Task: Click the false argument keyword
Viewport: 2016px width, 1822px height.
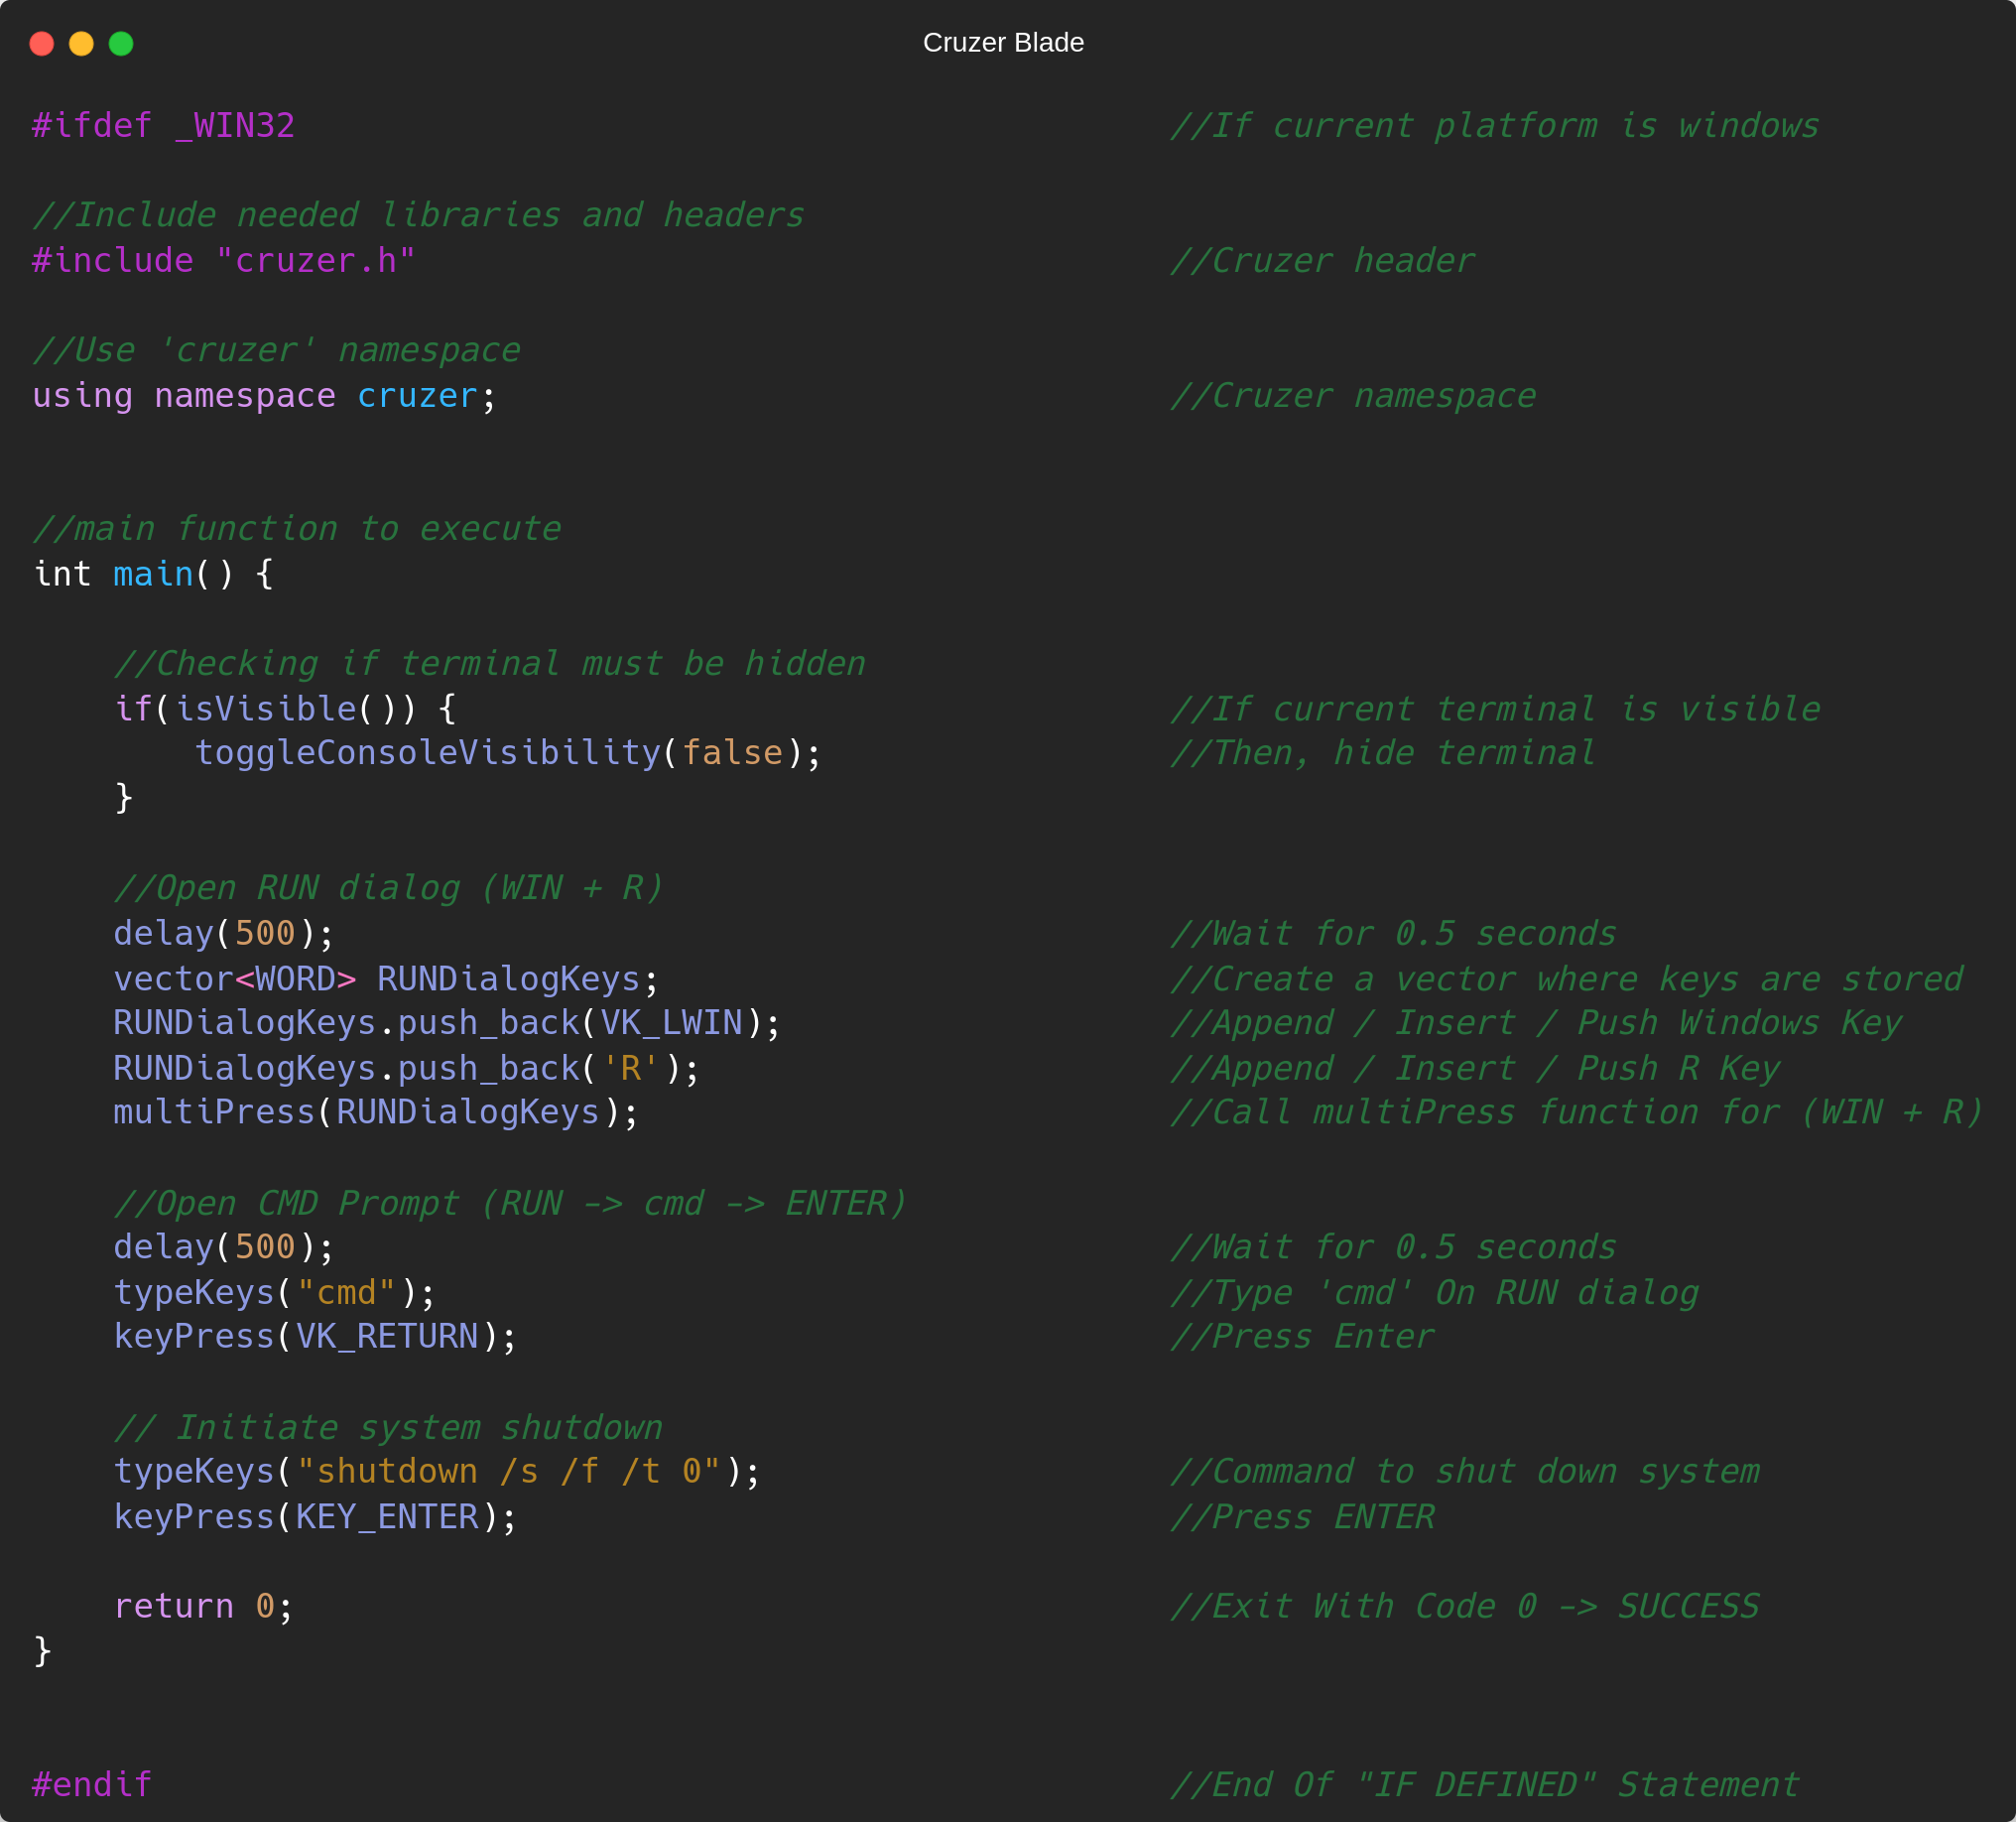Action: pyautogui.click(x=732, y=753)
